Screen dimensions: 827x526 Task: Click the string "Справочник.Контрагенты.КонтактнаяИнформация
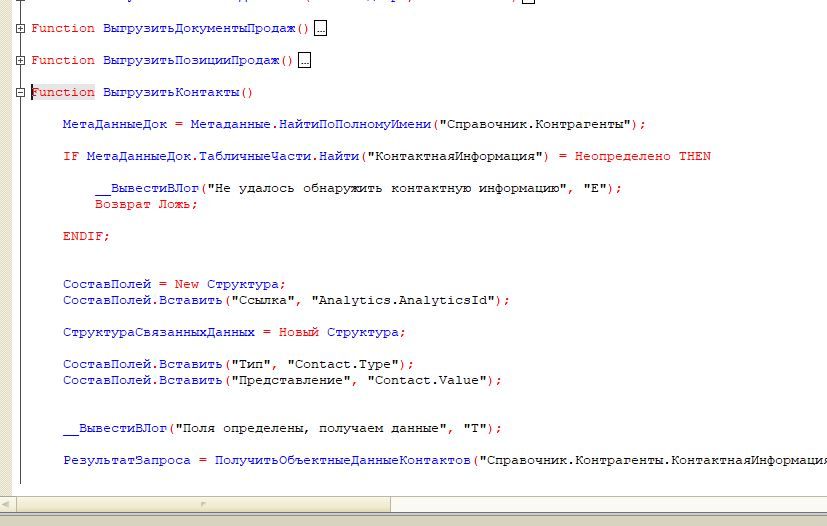click(653, 461)
